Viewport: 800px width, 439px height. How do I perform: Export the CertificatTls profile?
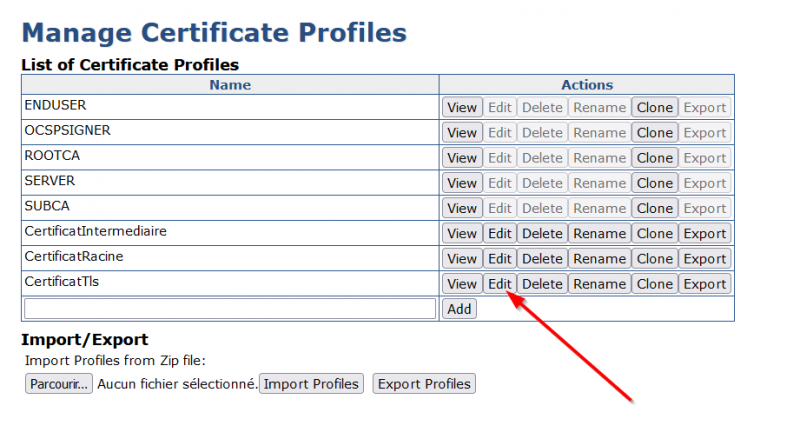click(704, 284)
